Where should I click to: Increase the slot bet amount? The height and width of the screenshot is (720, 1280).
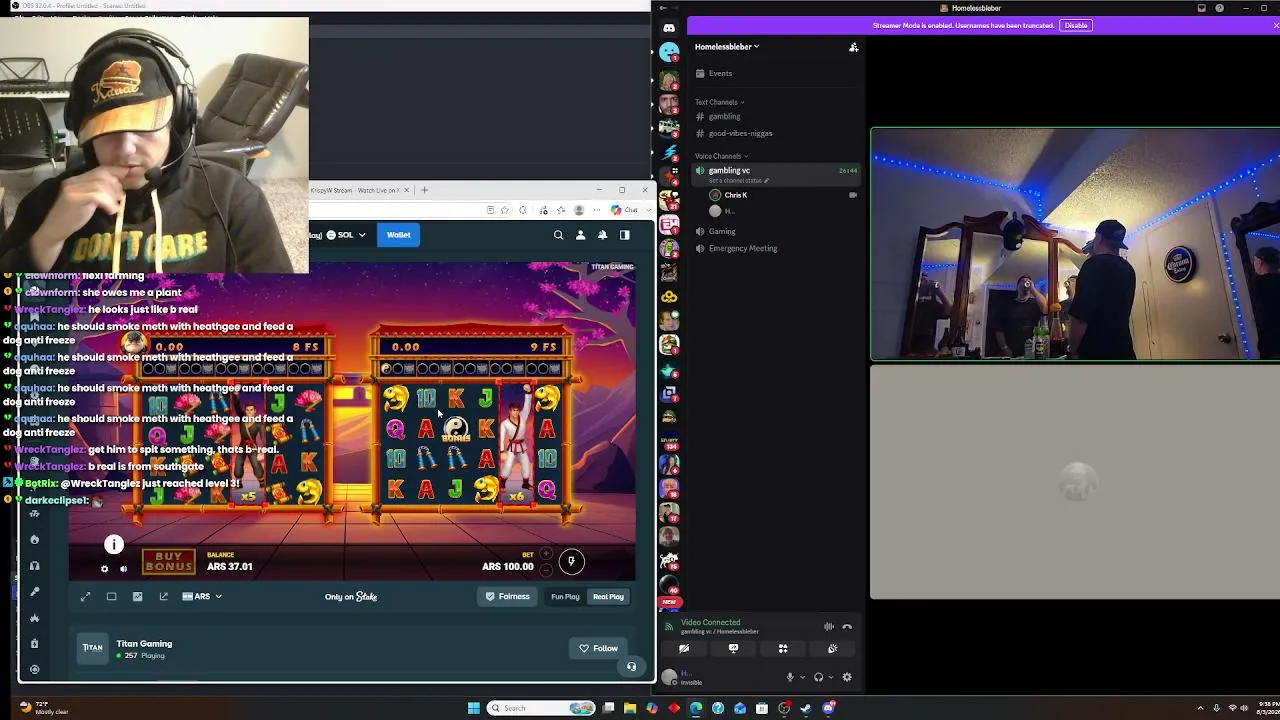click(x=546, y=554)
